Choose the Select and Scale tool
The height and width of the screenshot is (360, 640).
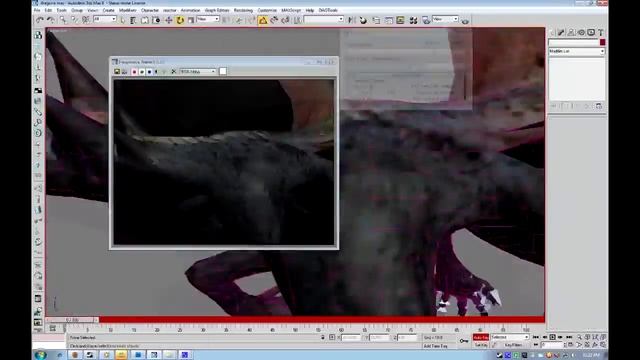[191, 20]
